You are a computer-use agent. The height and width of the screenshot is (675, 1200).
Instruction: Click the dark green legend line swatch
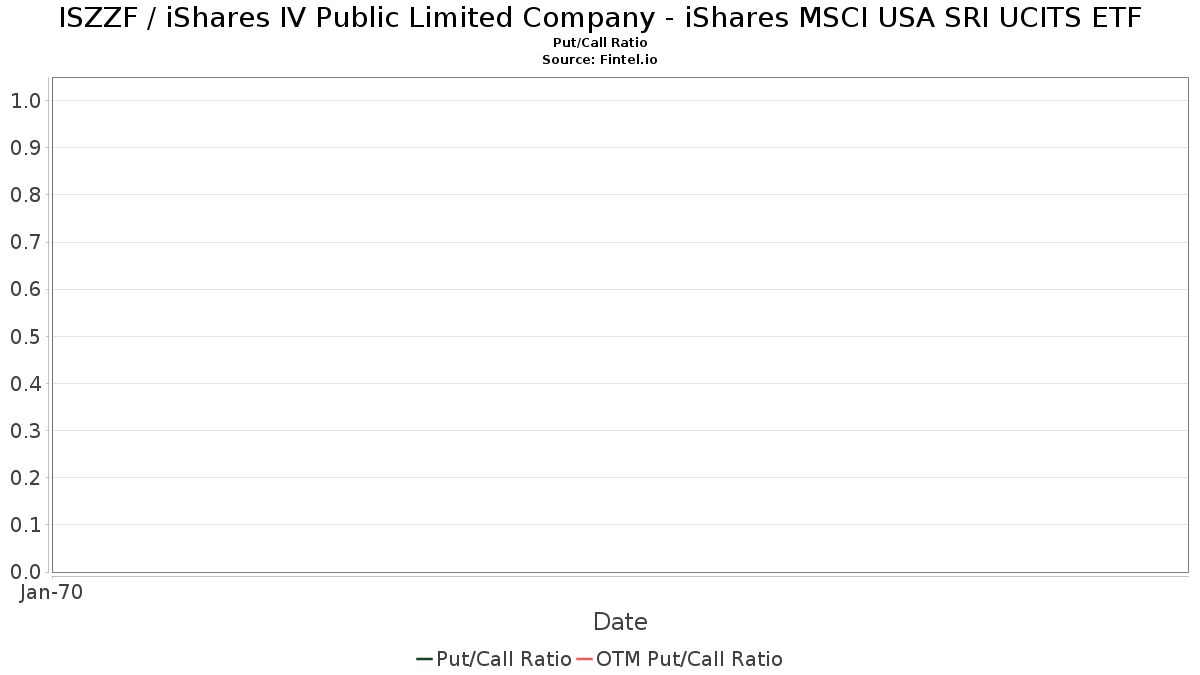424,659
